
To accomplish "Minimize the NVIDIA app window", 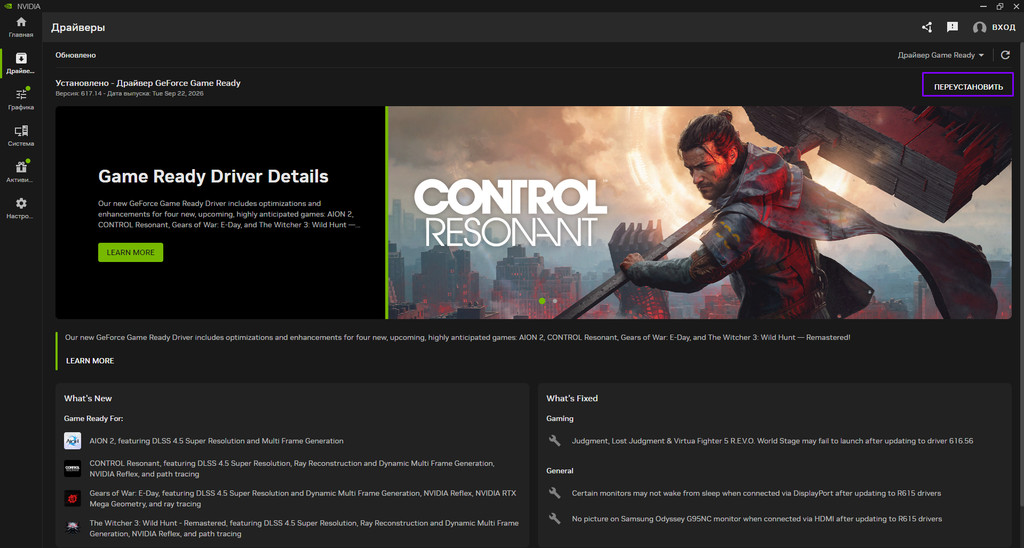I will (x=983, y=6).
